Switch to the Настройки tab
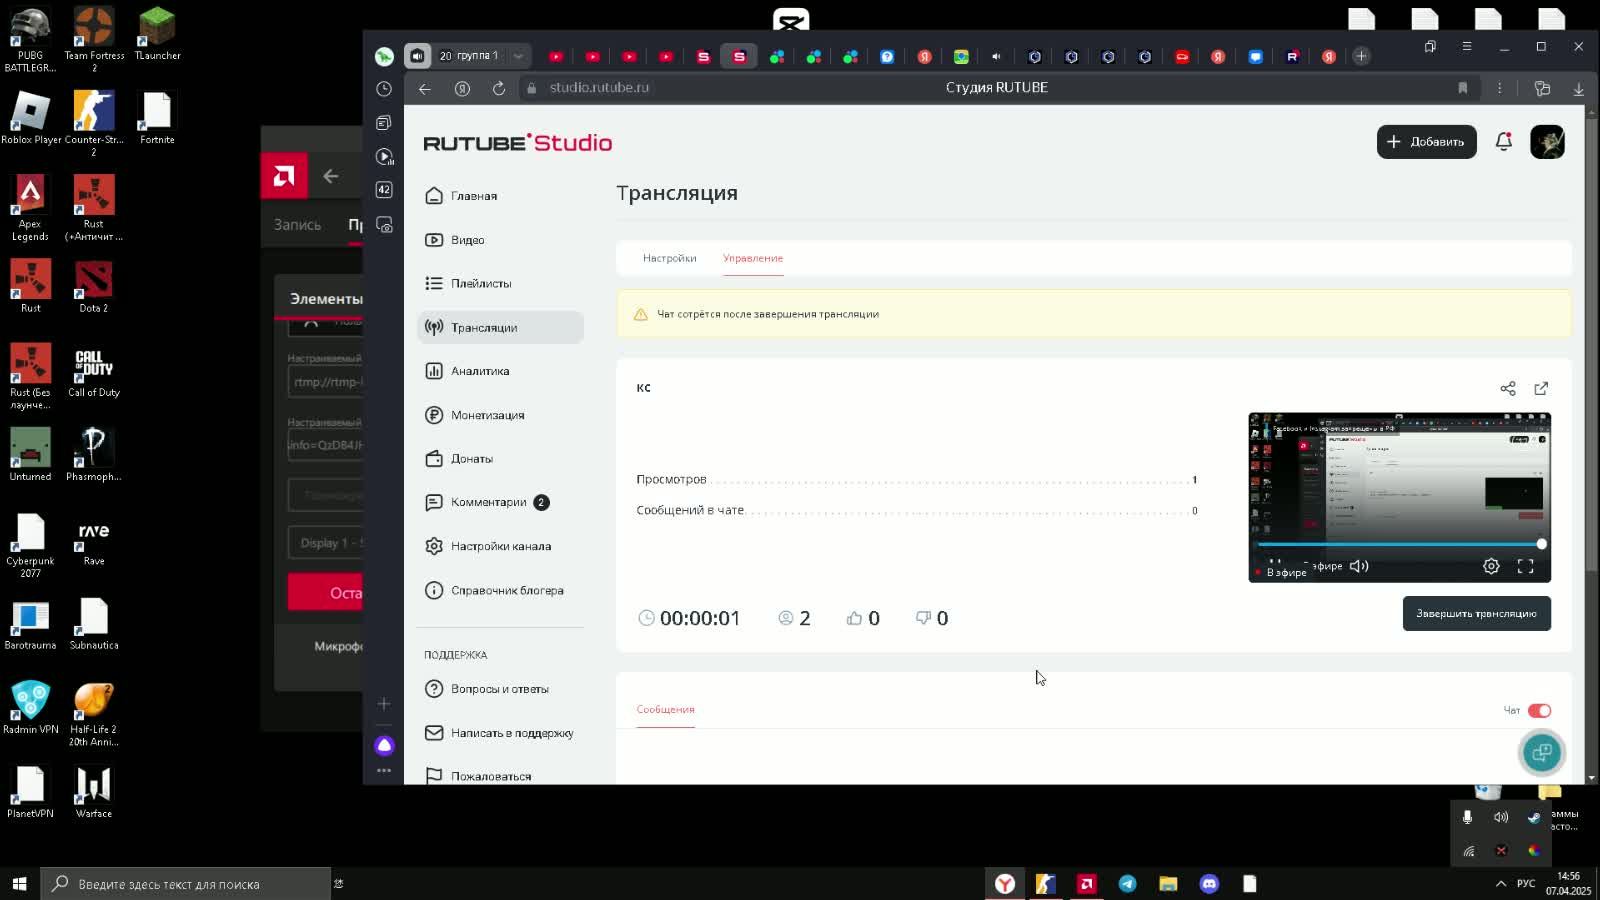Viewport: 1600px width, 900px height. 669,258
